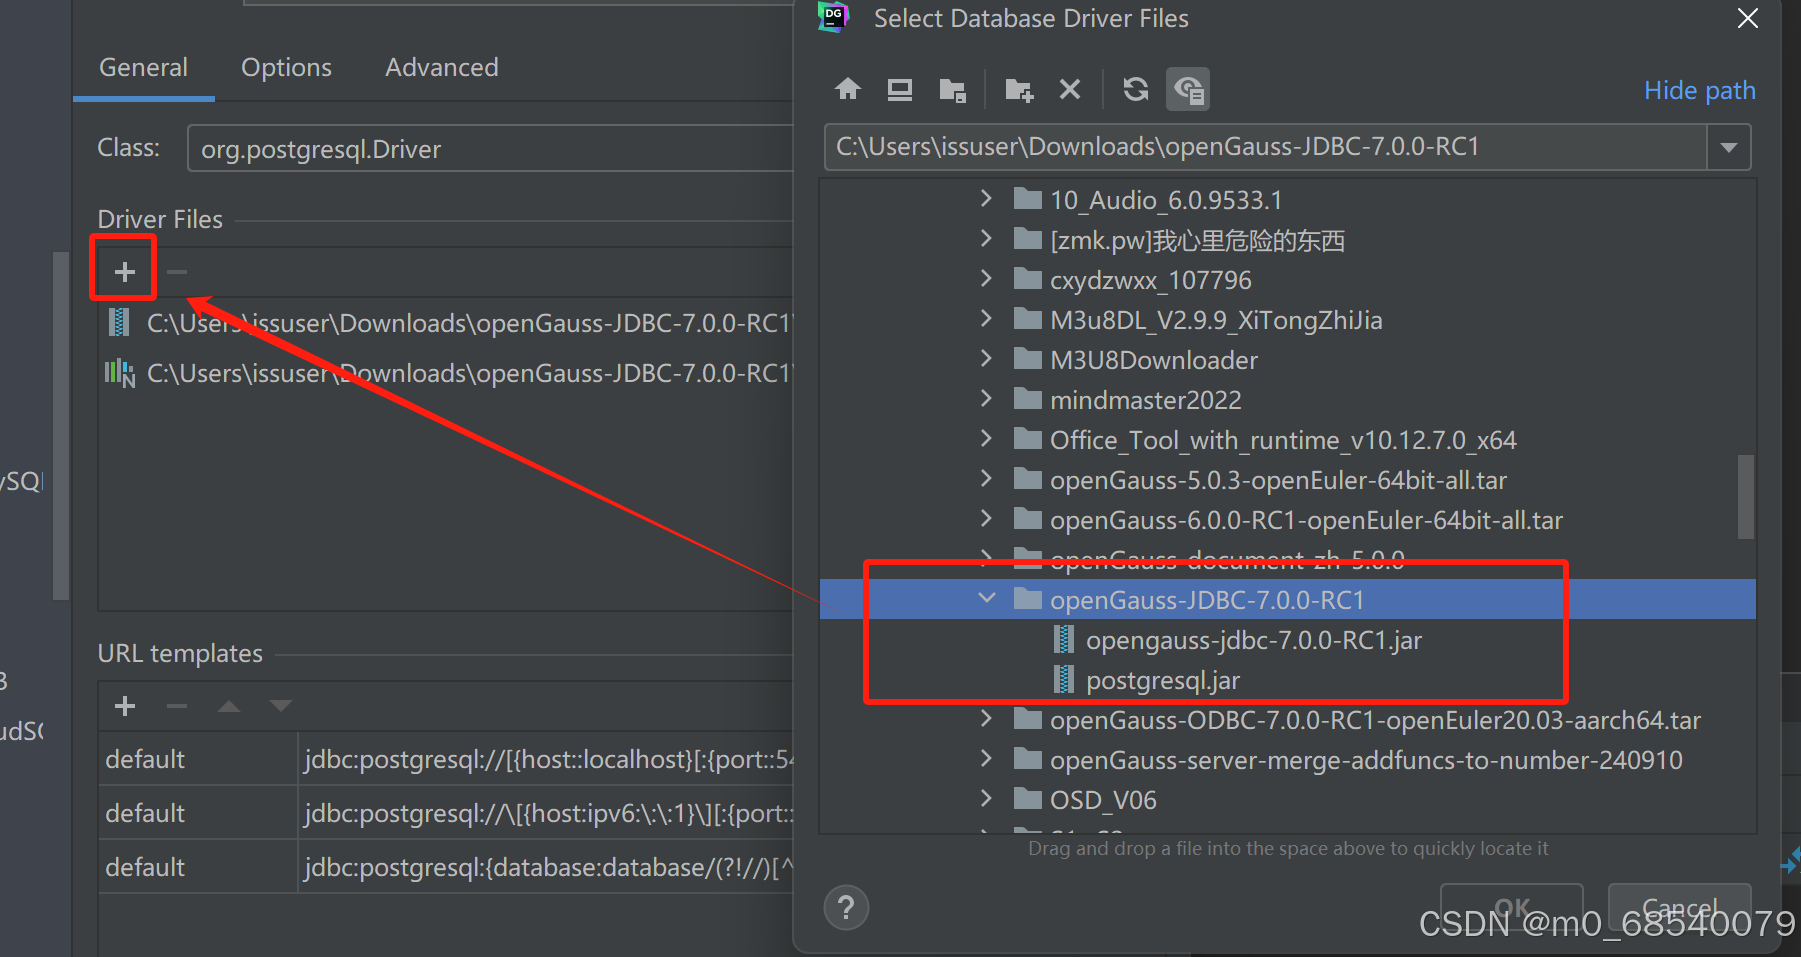Add a new driver file with the plus icon

tap(123, 269)
